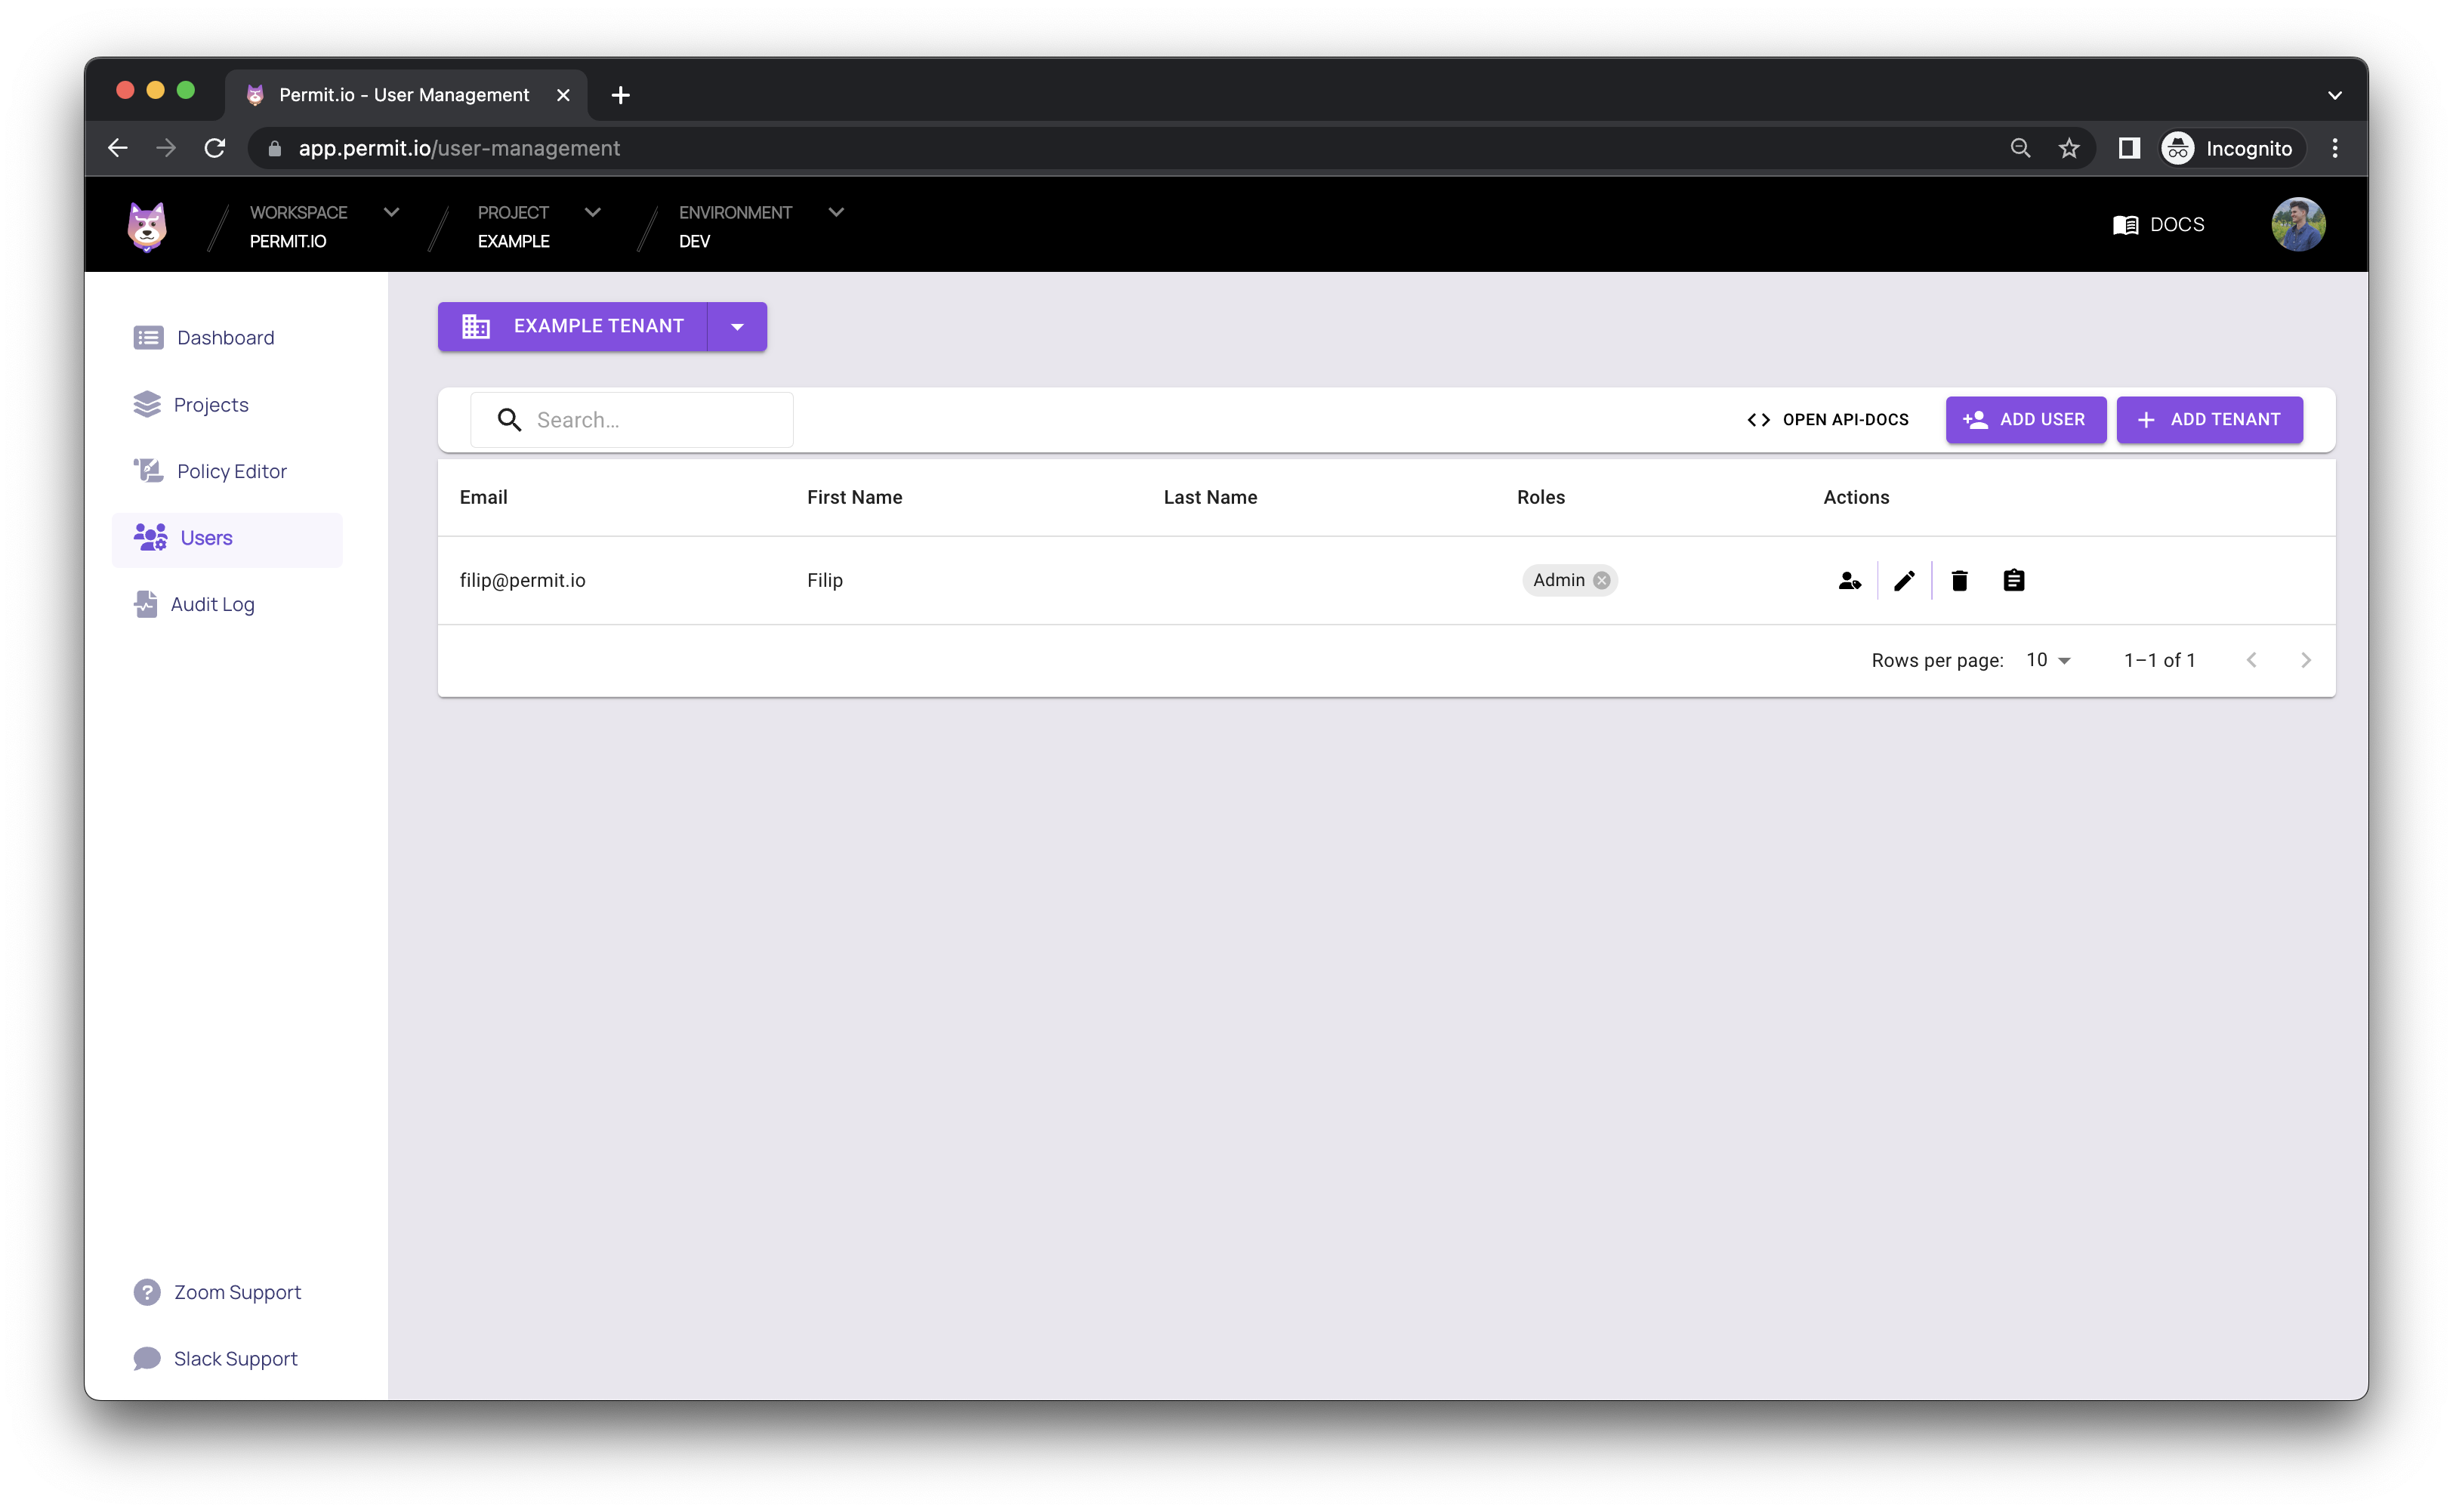Click the user profile icon for Filip
This screenshot has height=1512, width=2453.
[1850, 580]
